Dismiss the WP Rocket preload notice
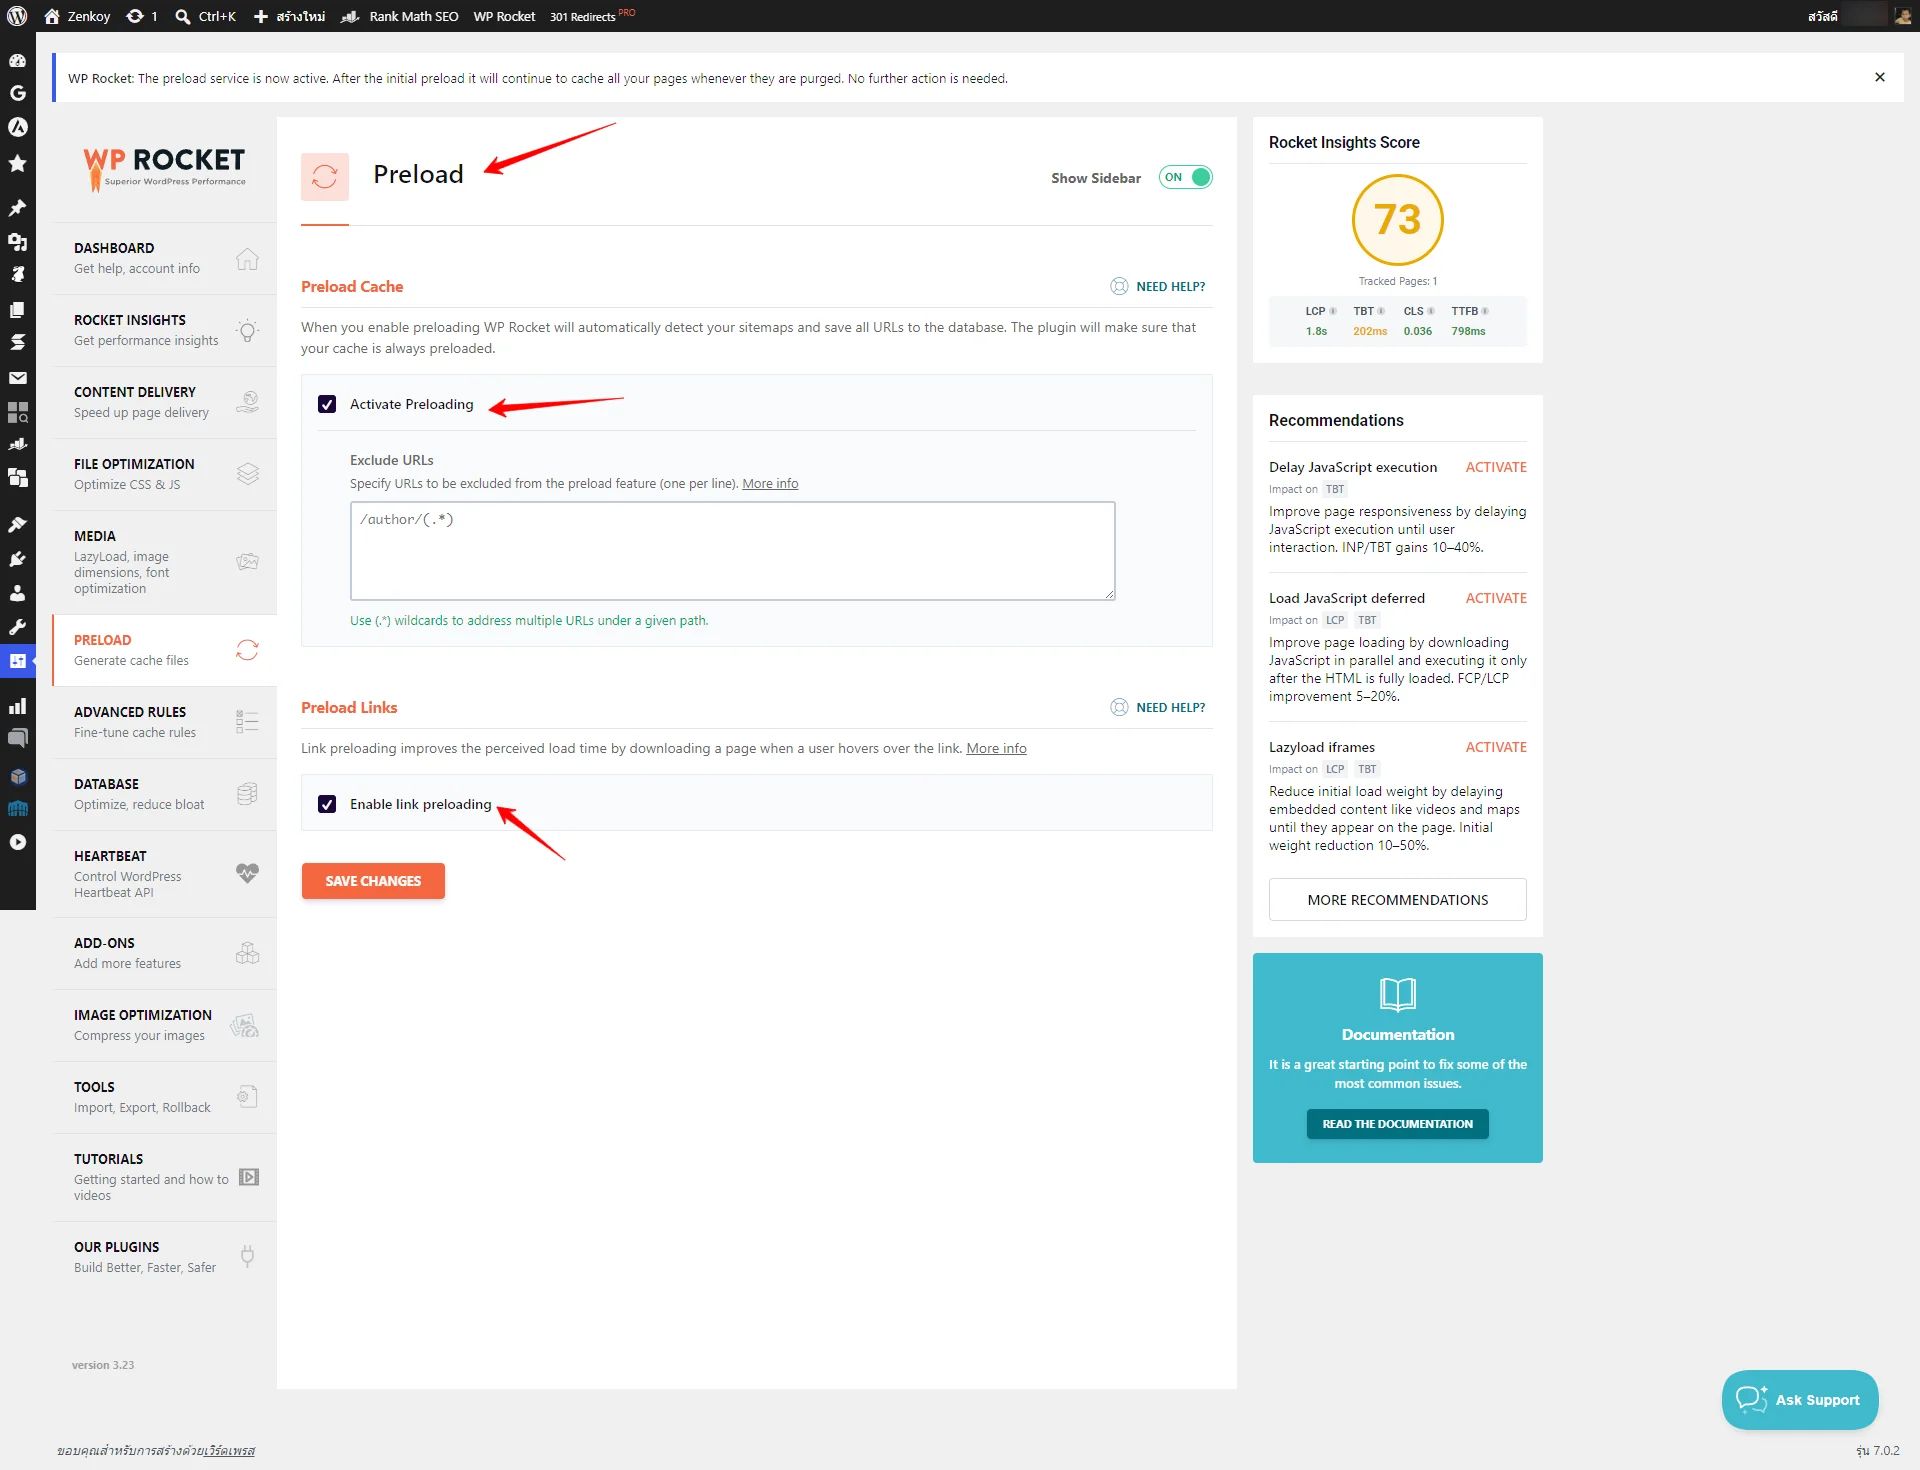This screenshot has width=1920, height=1470. pos(1880,77)
